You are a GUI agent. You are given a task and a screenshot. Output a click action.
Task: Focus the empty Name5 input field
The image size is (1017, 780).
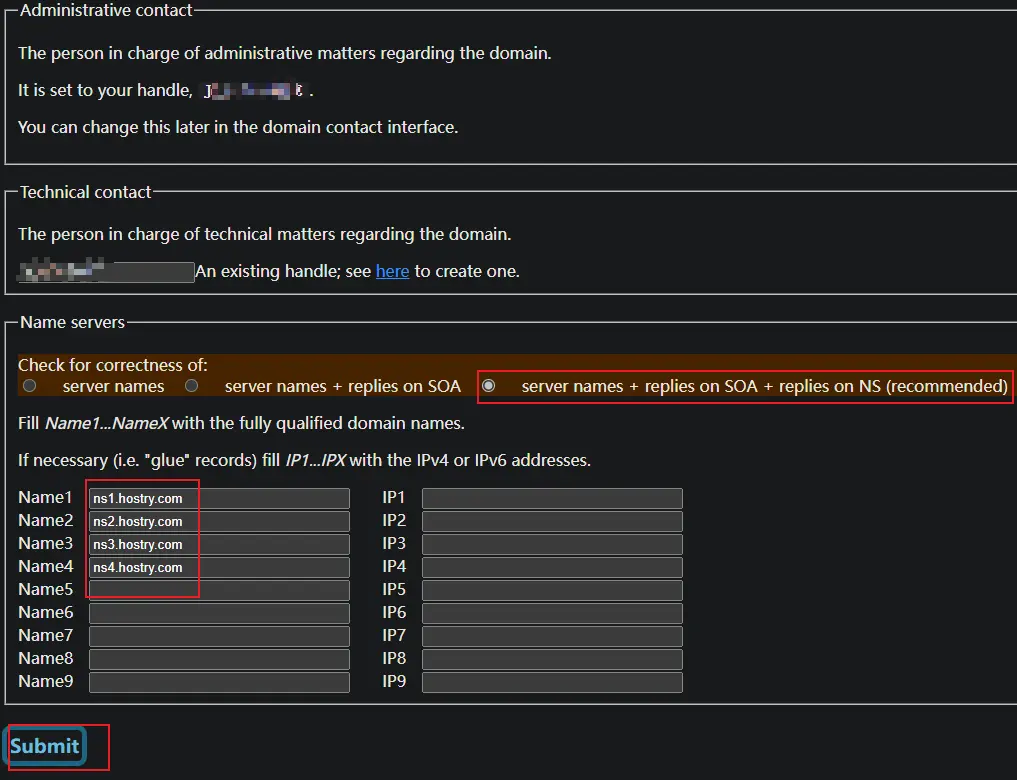pos(219,590)
